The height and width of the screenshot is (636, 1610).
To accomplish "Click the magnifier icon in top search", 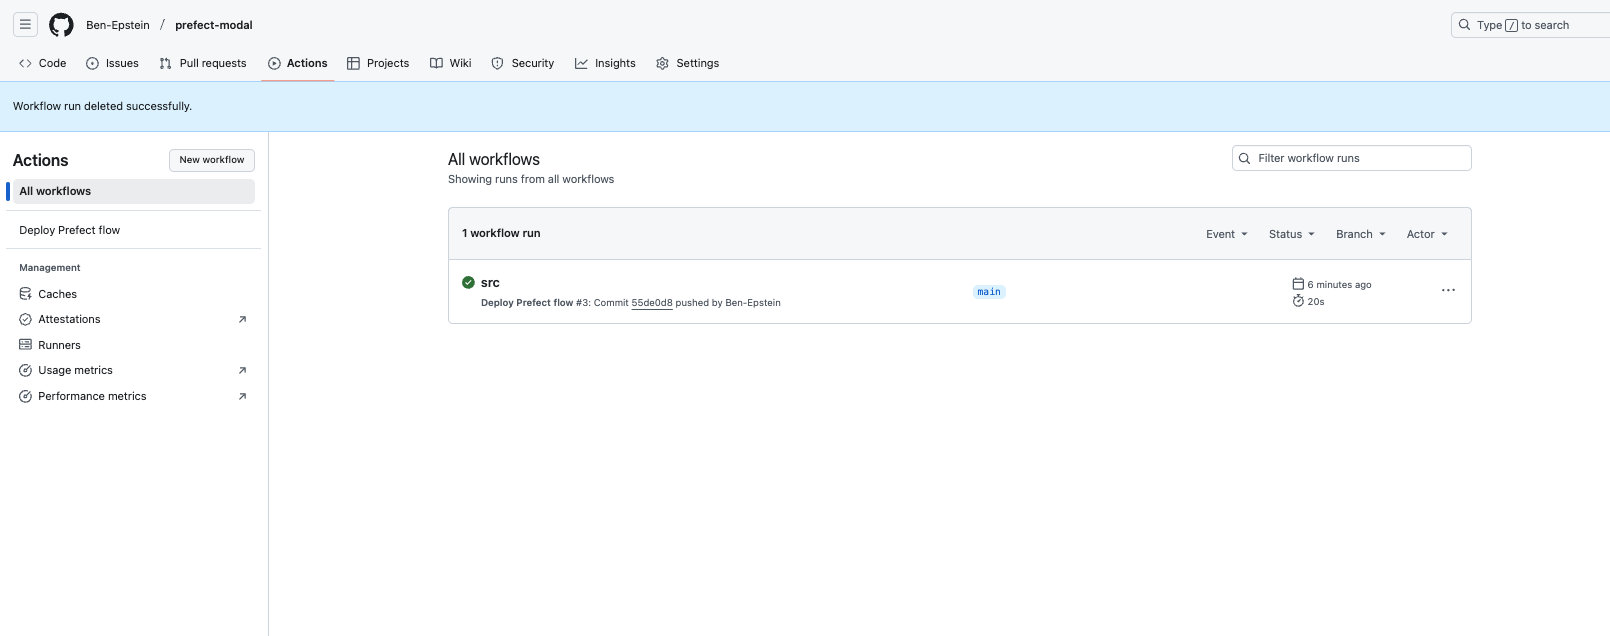I will click(1464, 25).
